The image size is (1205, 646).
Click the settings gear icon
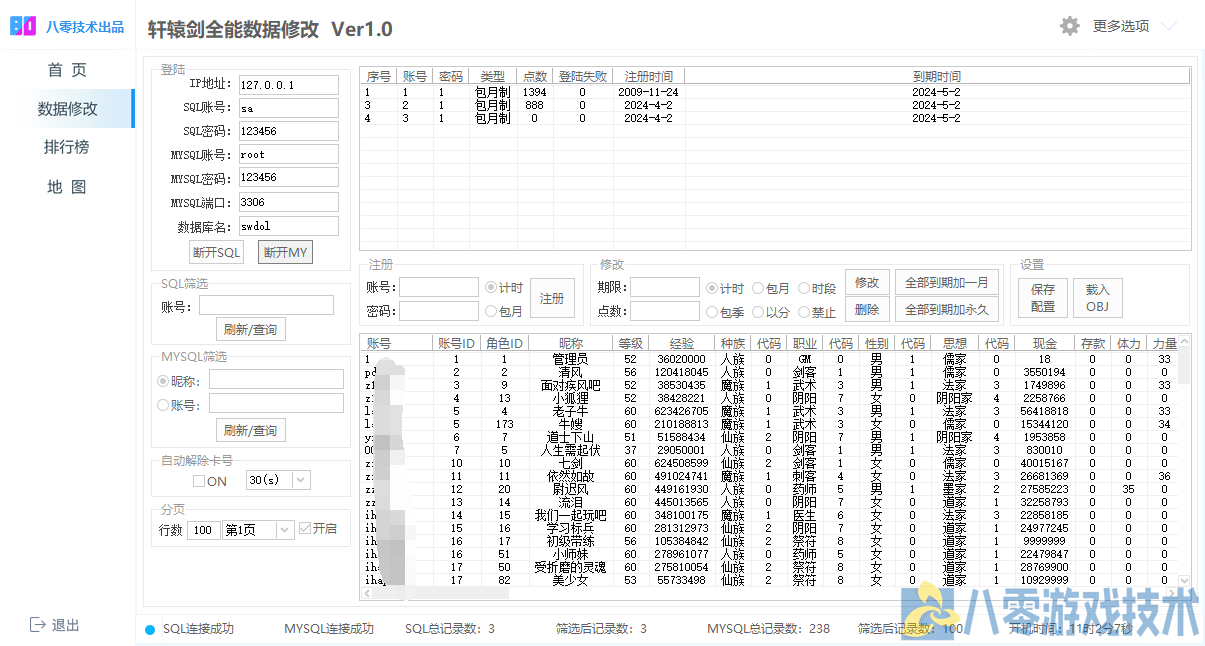[x=1070, y=26]
